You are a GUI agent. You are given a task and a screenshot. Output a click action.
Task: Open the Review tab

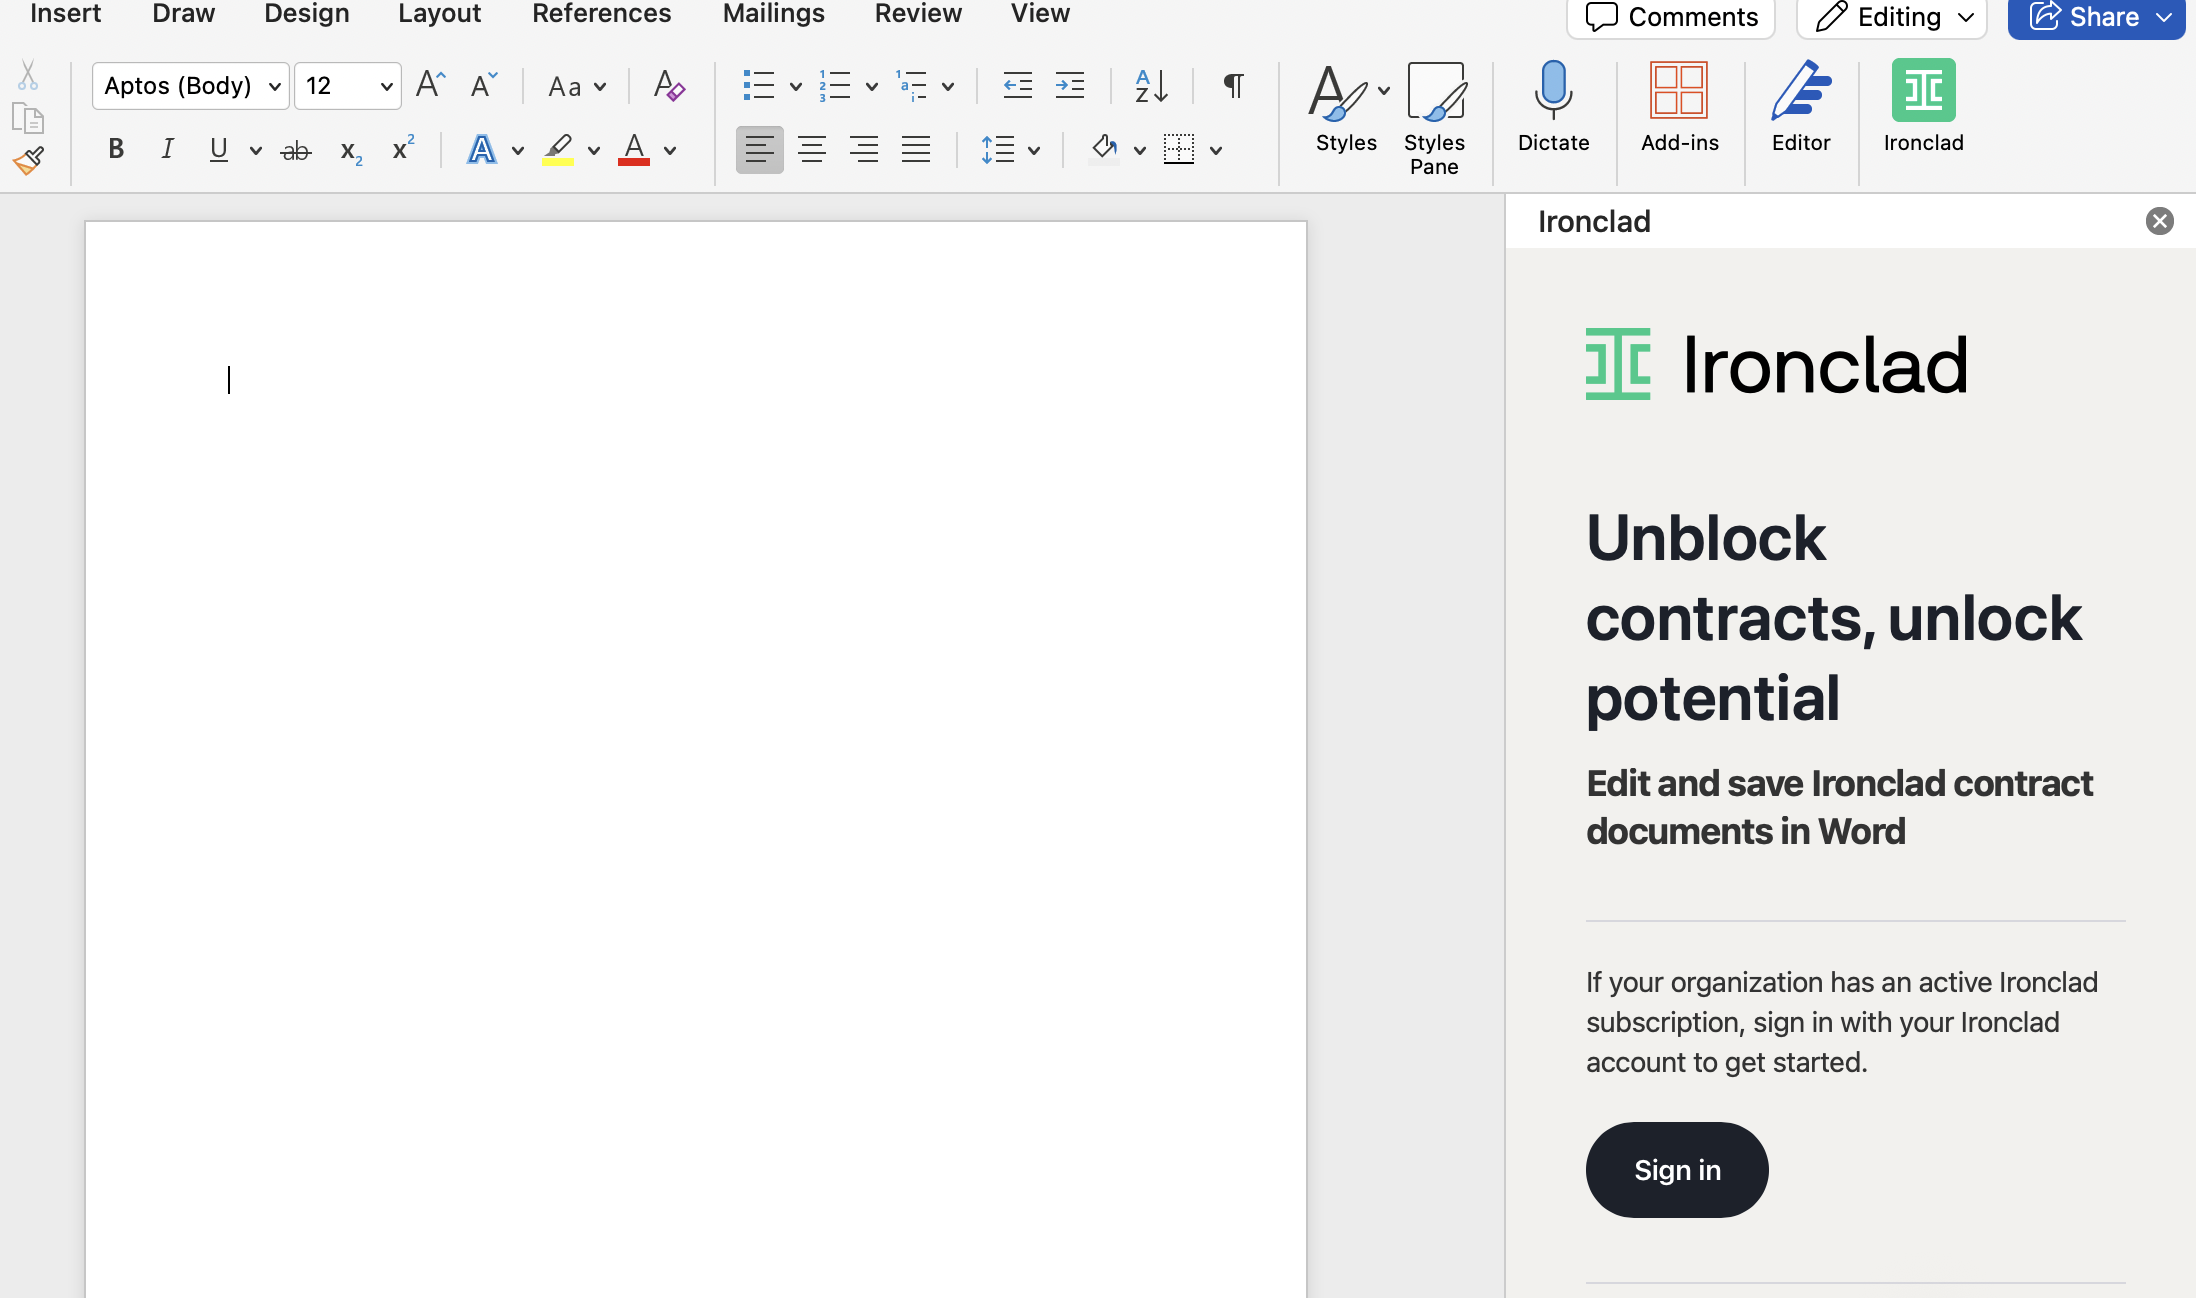coord(918,14)
